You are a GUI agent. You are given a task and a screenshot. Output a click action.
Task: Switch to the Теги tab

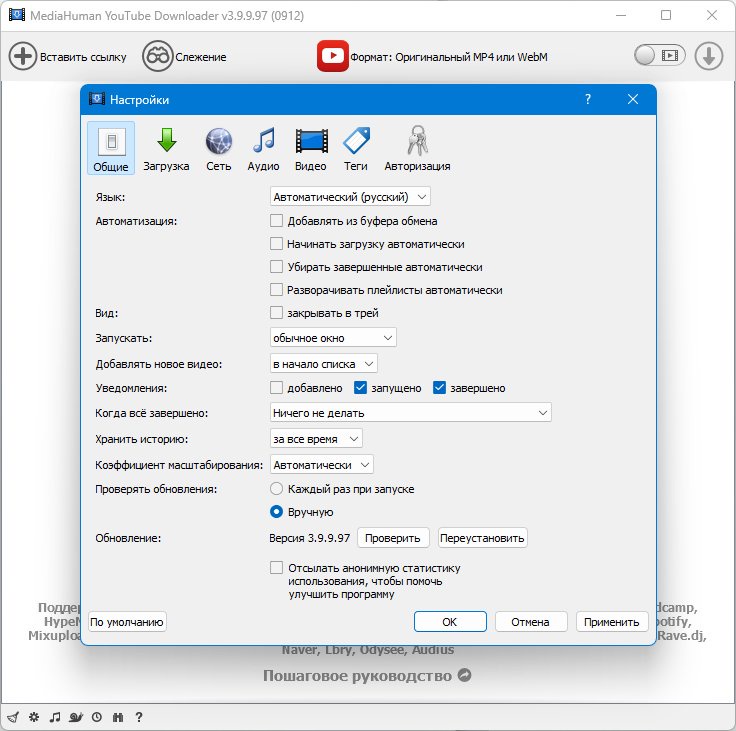(356, 148)
